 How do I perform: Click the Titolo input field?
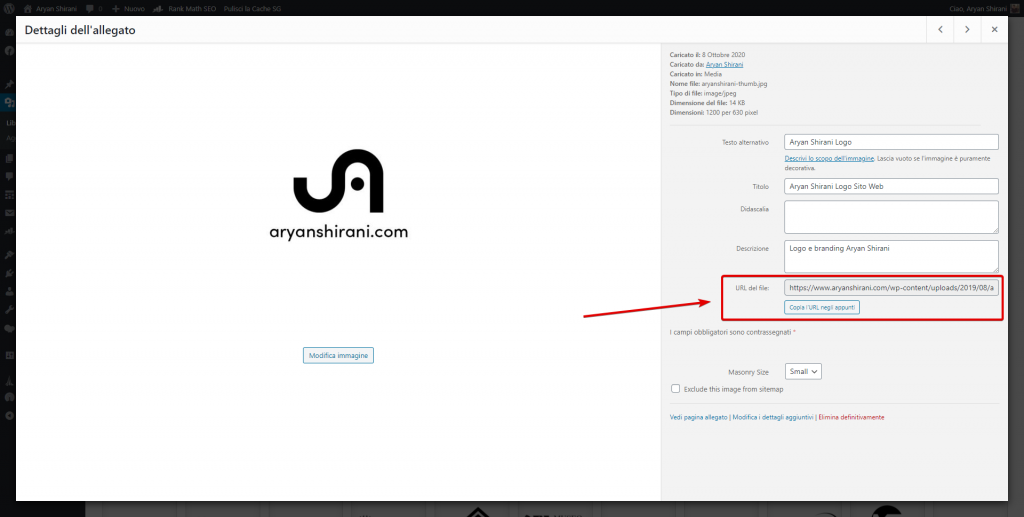coord(891,186)
